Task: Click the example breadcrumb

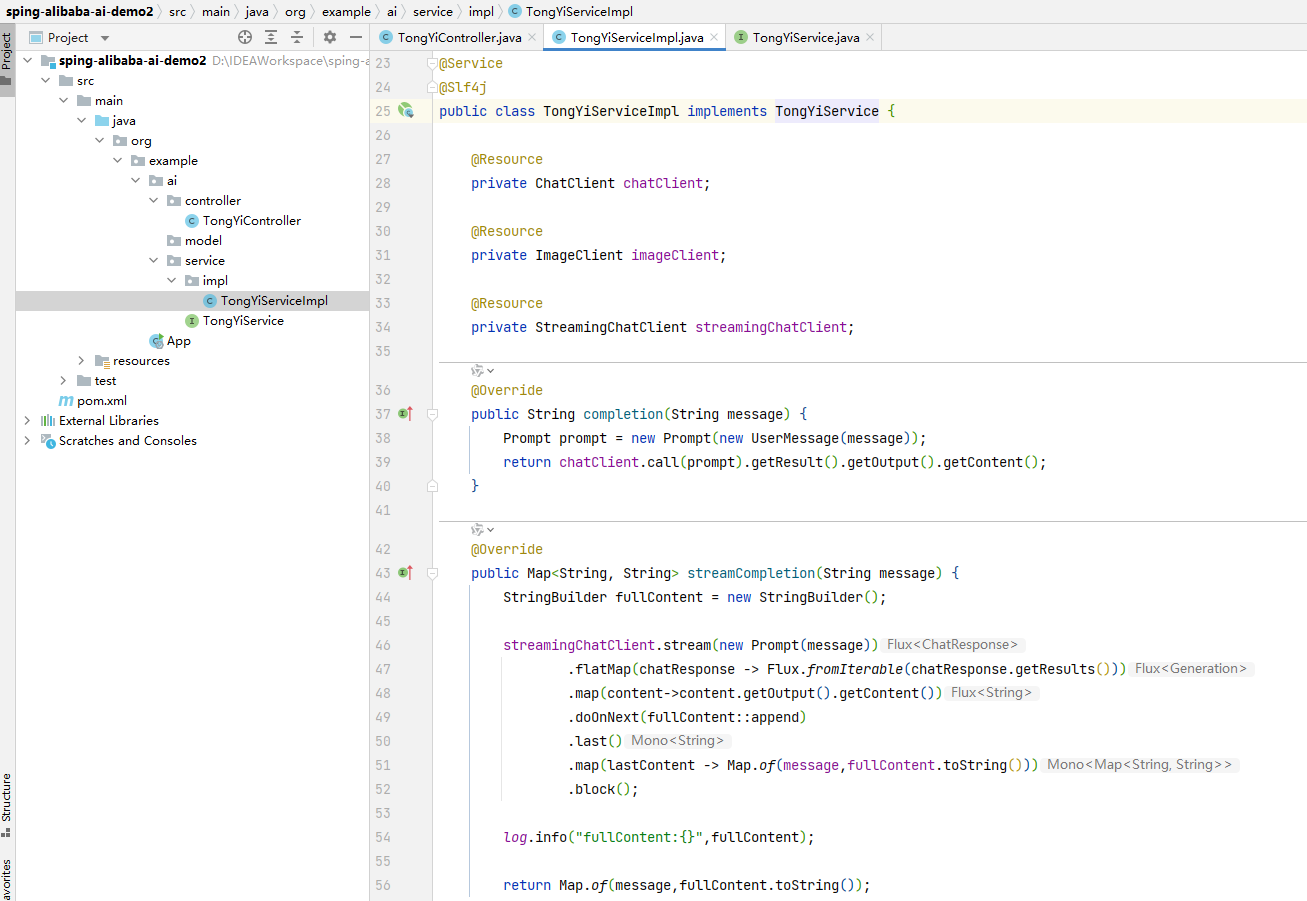Action: click(346, 12)
